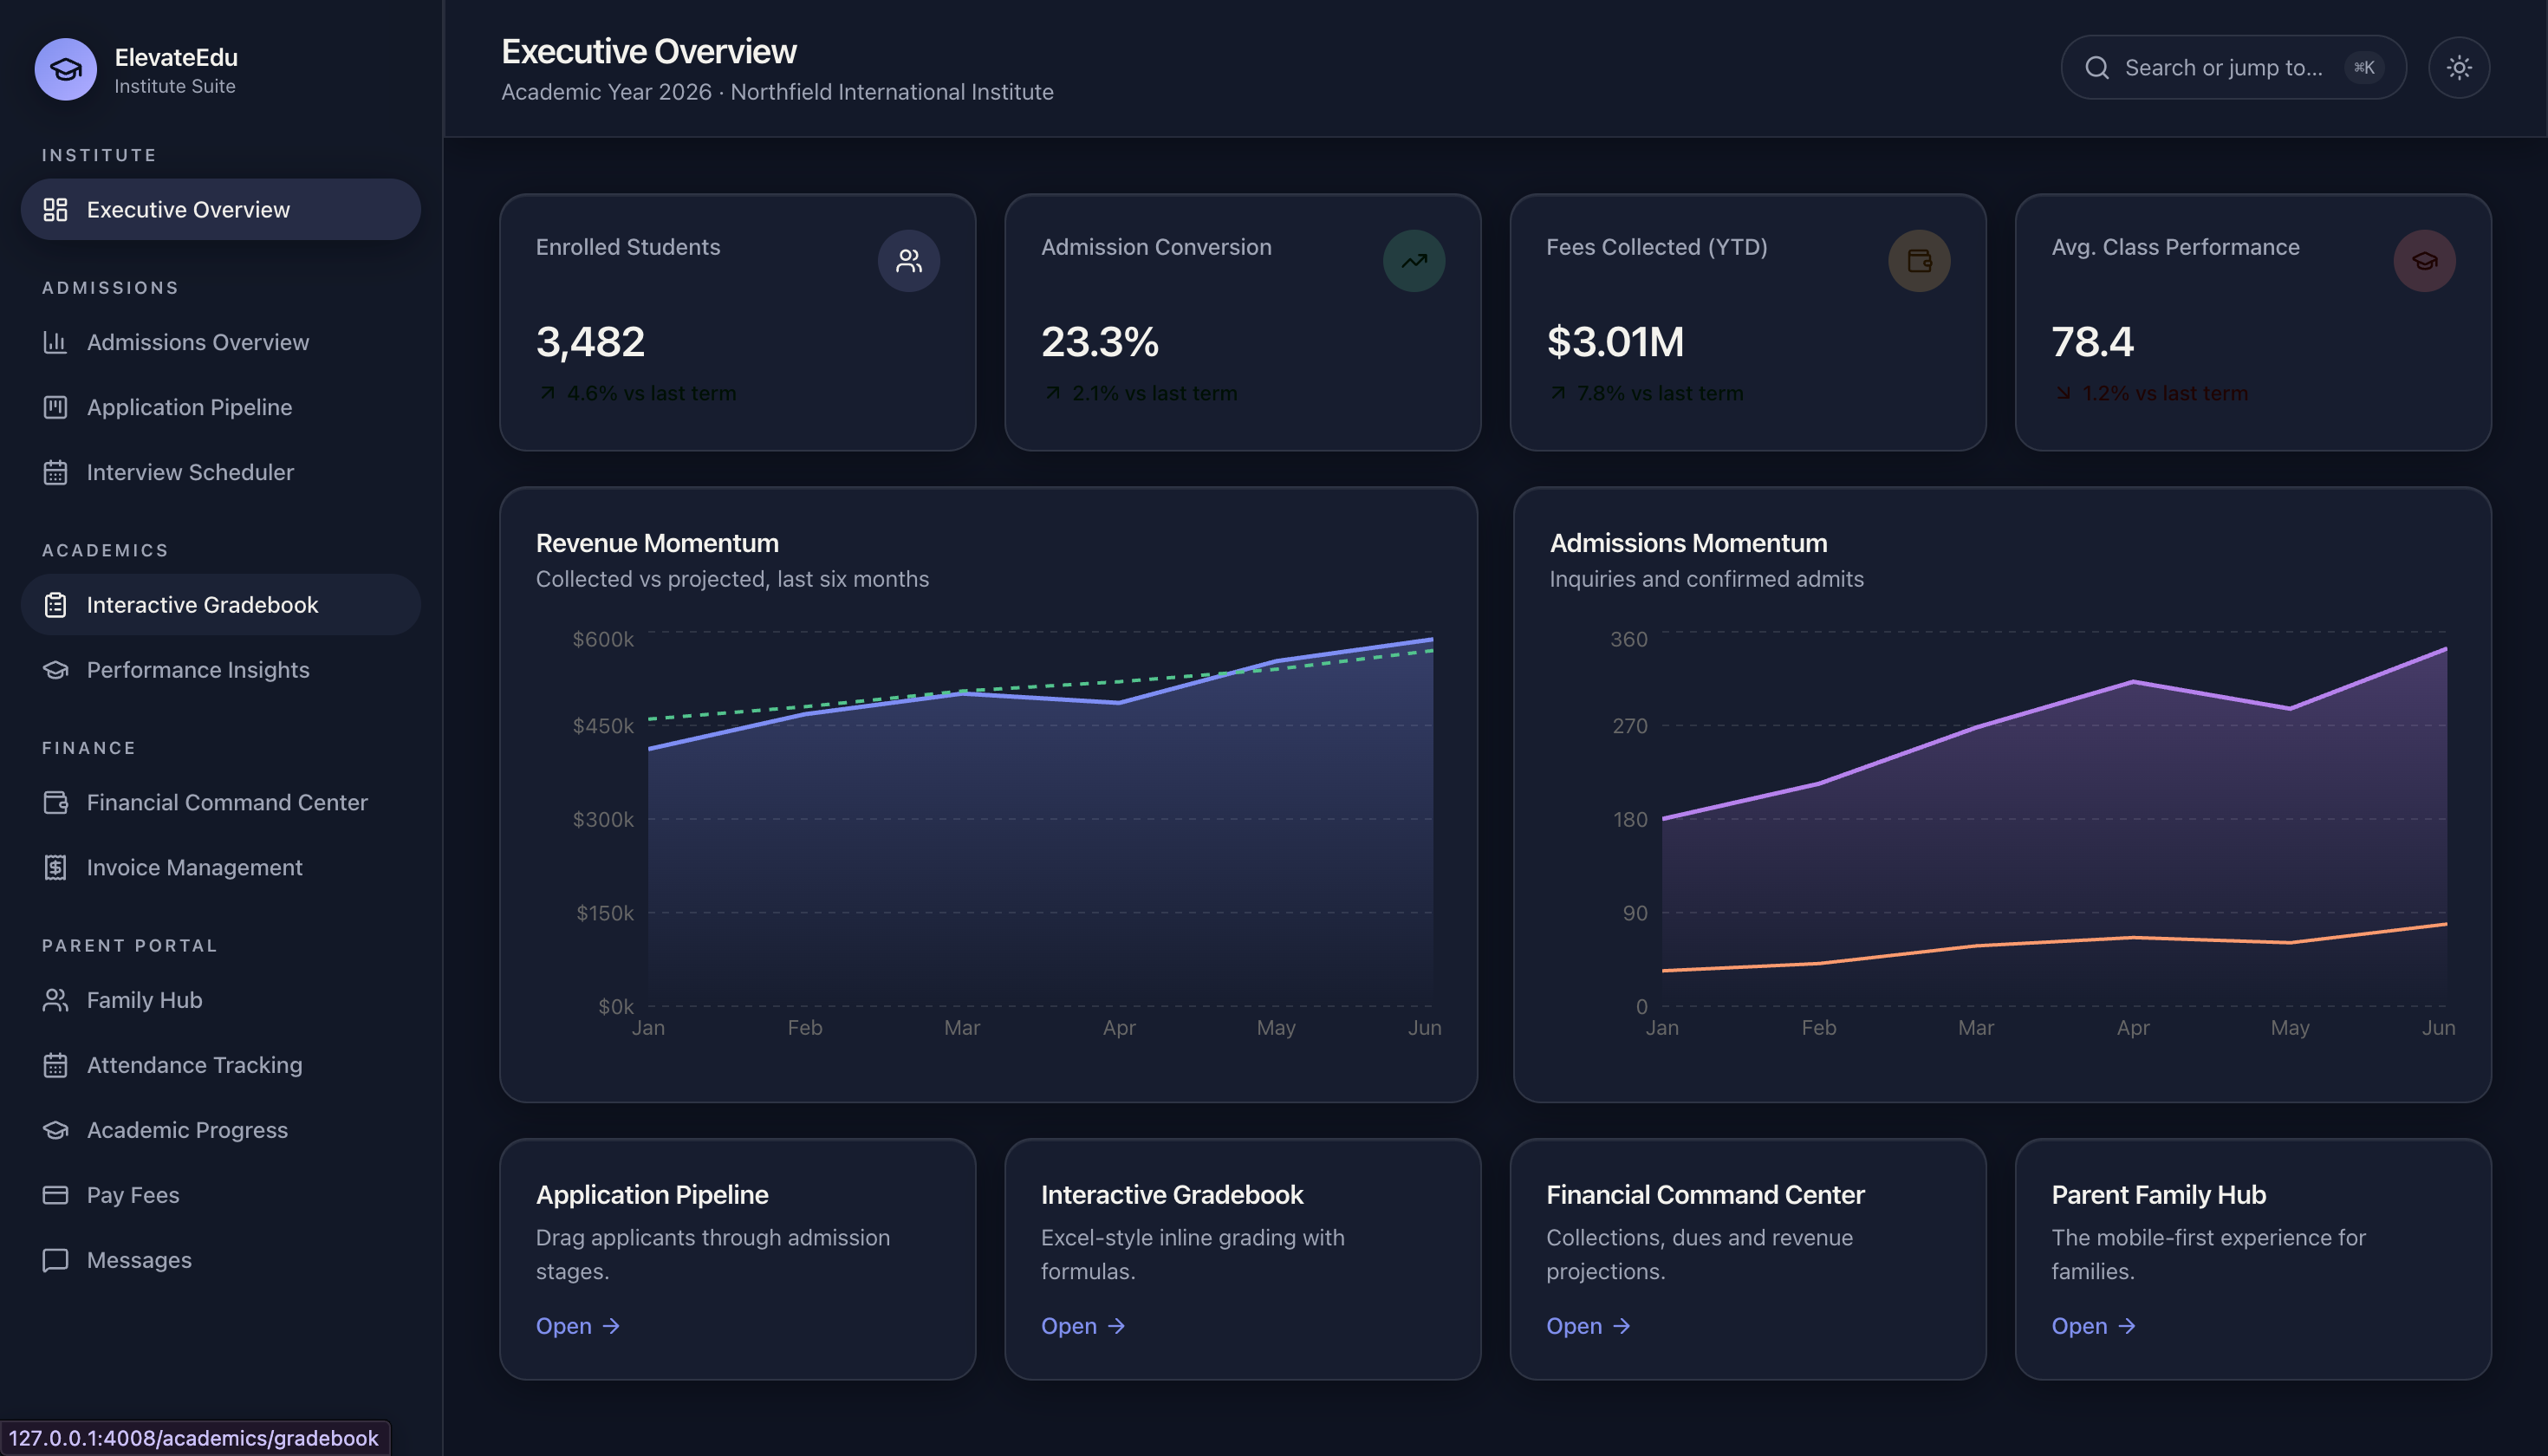Click the Admissions Momentum chart area

pyautogui.click(x=2054, y=820)
